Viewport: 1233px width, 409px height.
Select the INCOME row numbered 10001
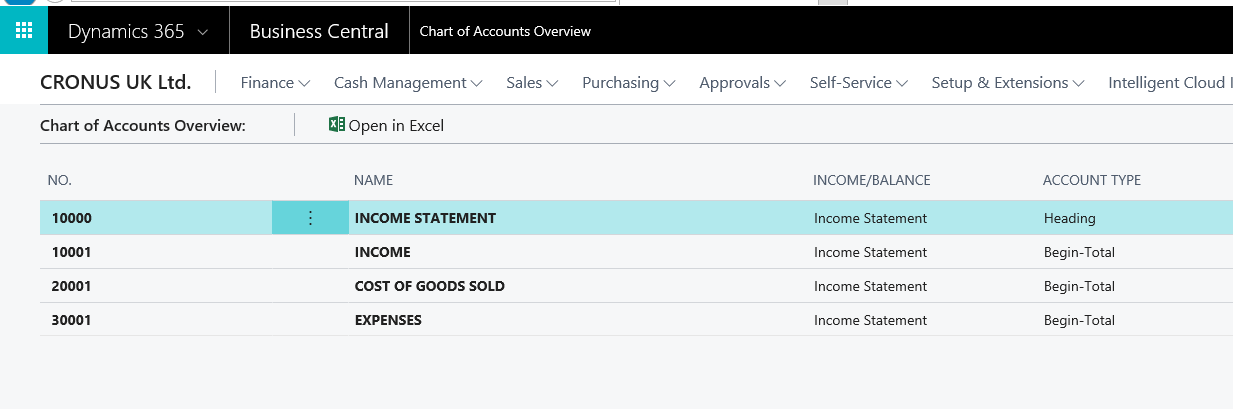[382, 252]
